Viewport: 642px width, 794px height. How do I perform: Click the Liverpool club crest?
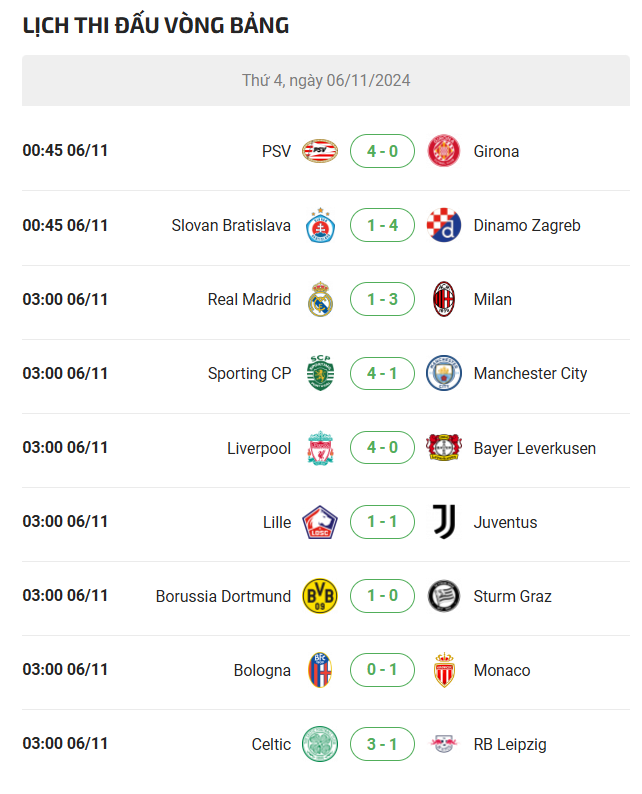(320, 448)
